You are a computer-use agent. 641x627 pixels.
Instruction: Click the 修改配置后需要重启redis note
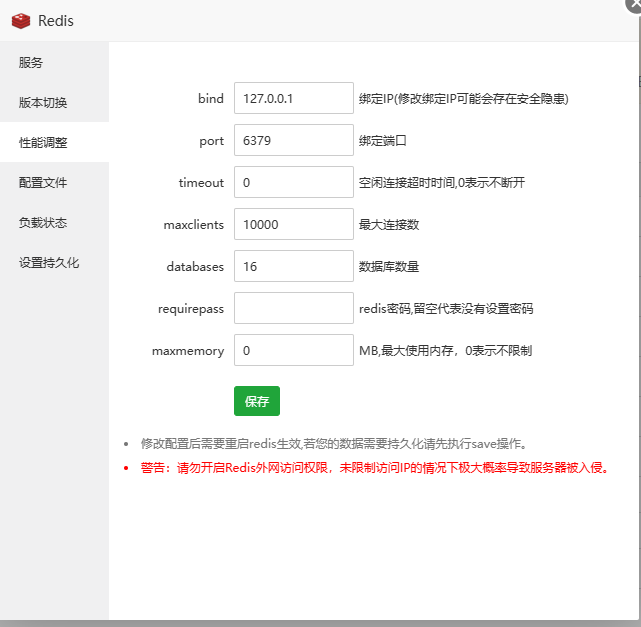(x=334, y=444)
